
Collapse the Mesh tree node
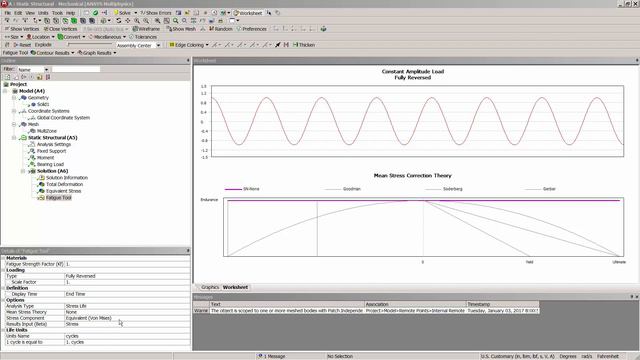[14, 124]
